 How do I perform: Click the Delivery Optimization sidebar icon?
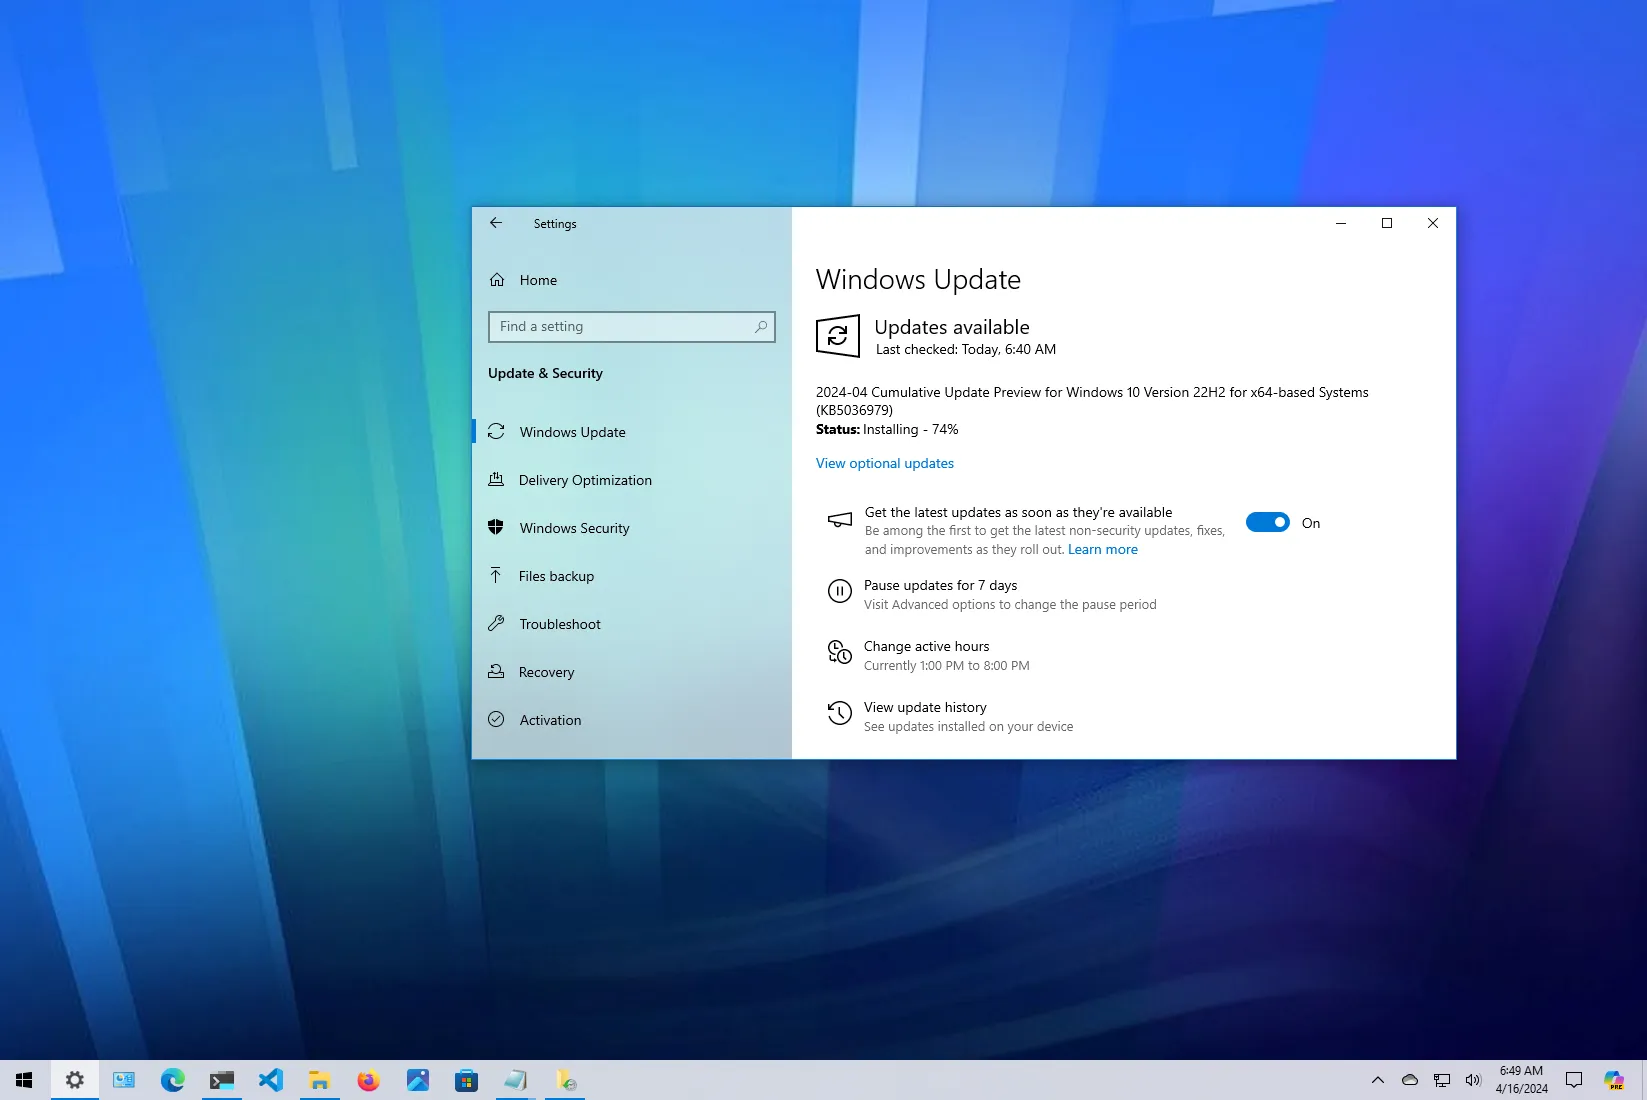click(496, 479)
